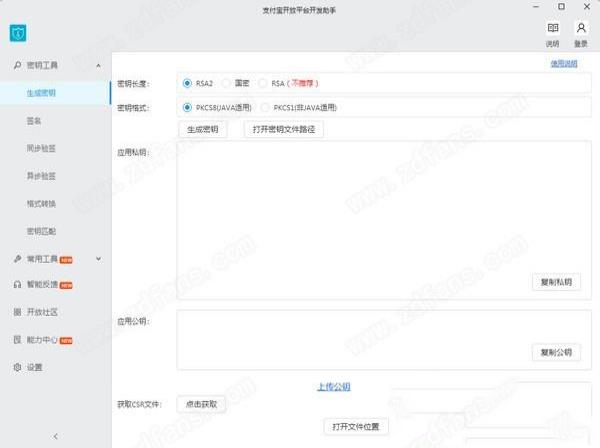Focus the 应用公钥 text area

(384, 340)
